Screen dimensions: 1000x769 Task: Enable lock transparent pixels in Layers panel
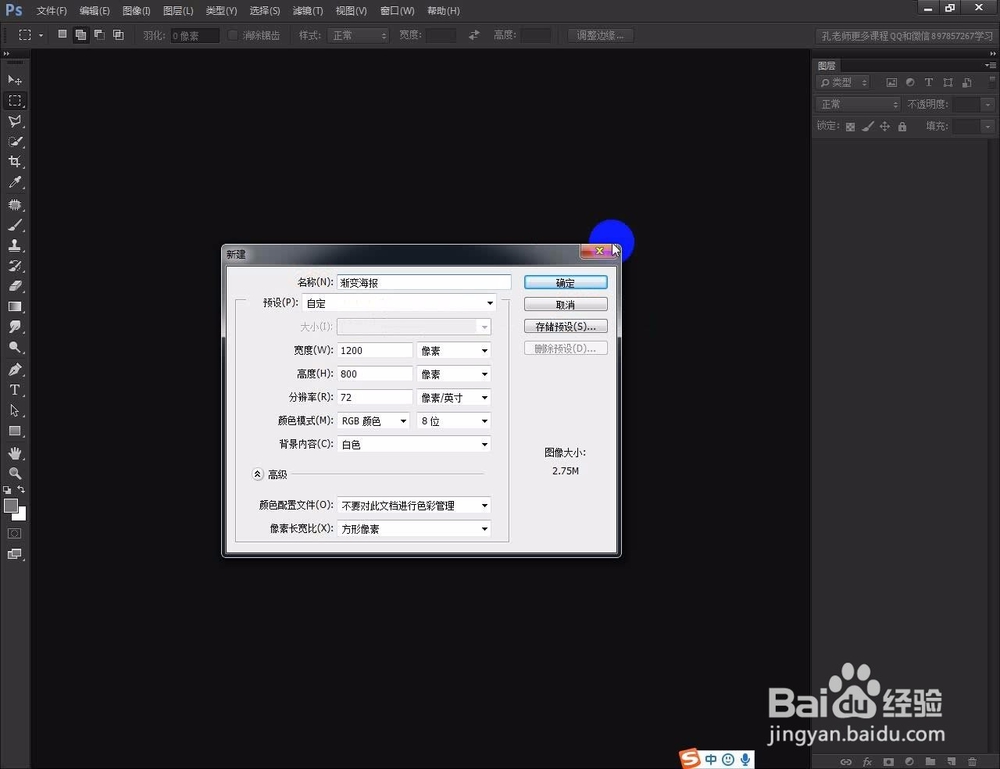pyautogui.click(x=852, y=126)
